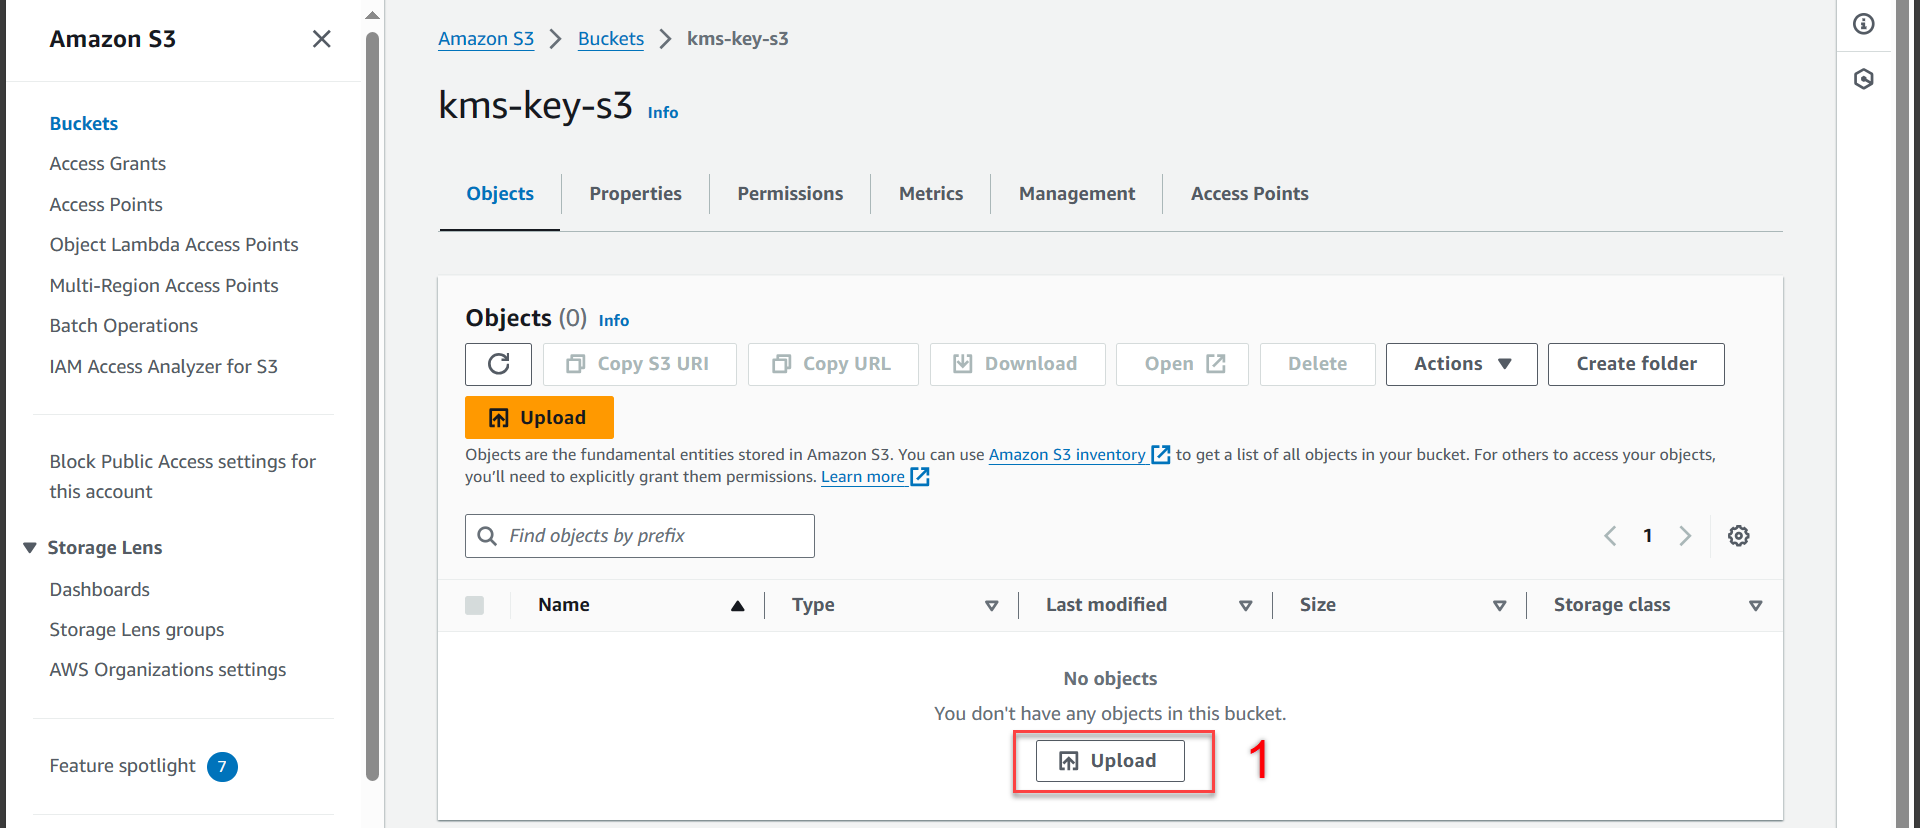This screenshot has height=828, width=1920.
Task: Click the Delete button
Action: point(1317,364)
